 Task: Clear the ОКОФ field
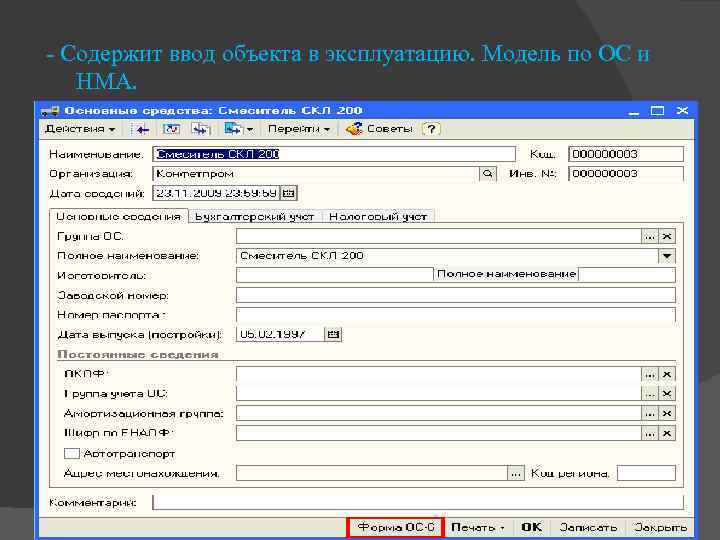click(x=667, y=374)
